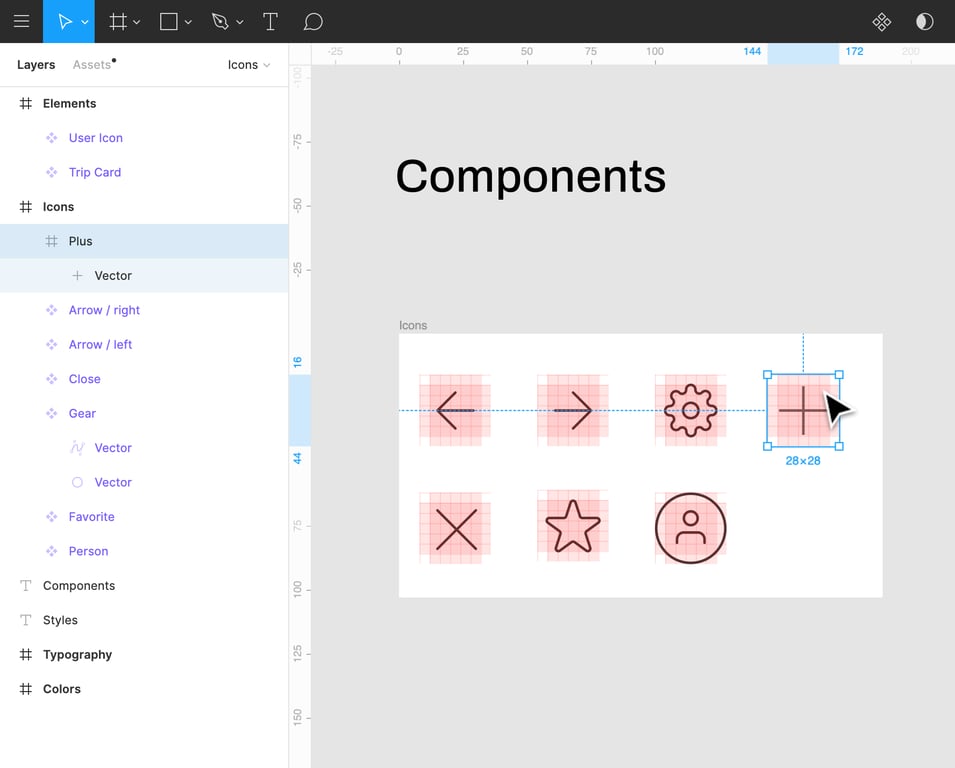The width and height of the screenshot is (955, 768).
Task: Open the shape tools dropdown arrow
Action: (188, 22)
